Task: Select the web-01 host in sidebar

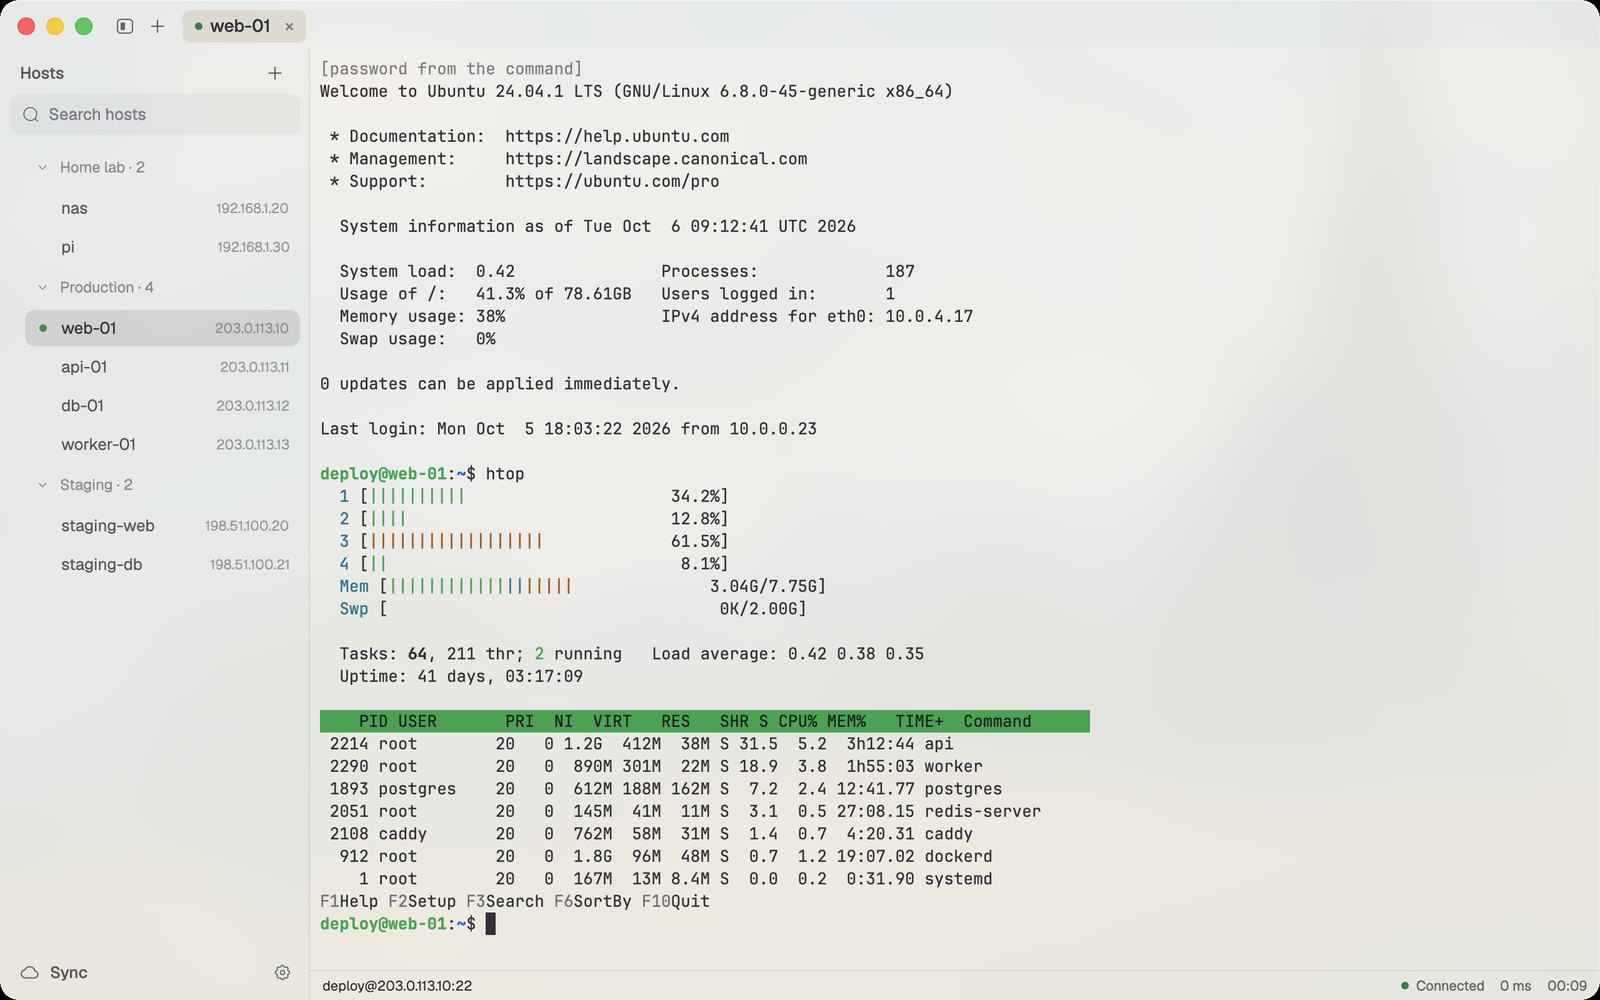Action: click(162, 328)
